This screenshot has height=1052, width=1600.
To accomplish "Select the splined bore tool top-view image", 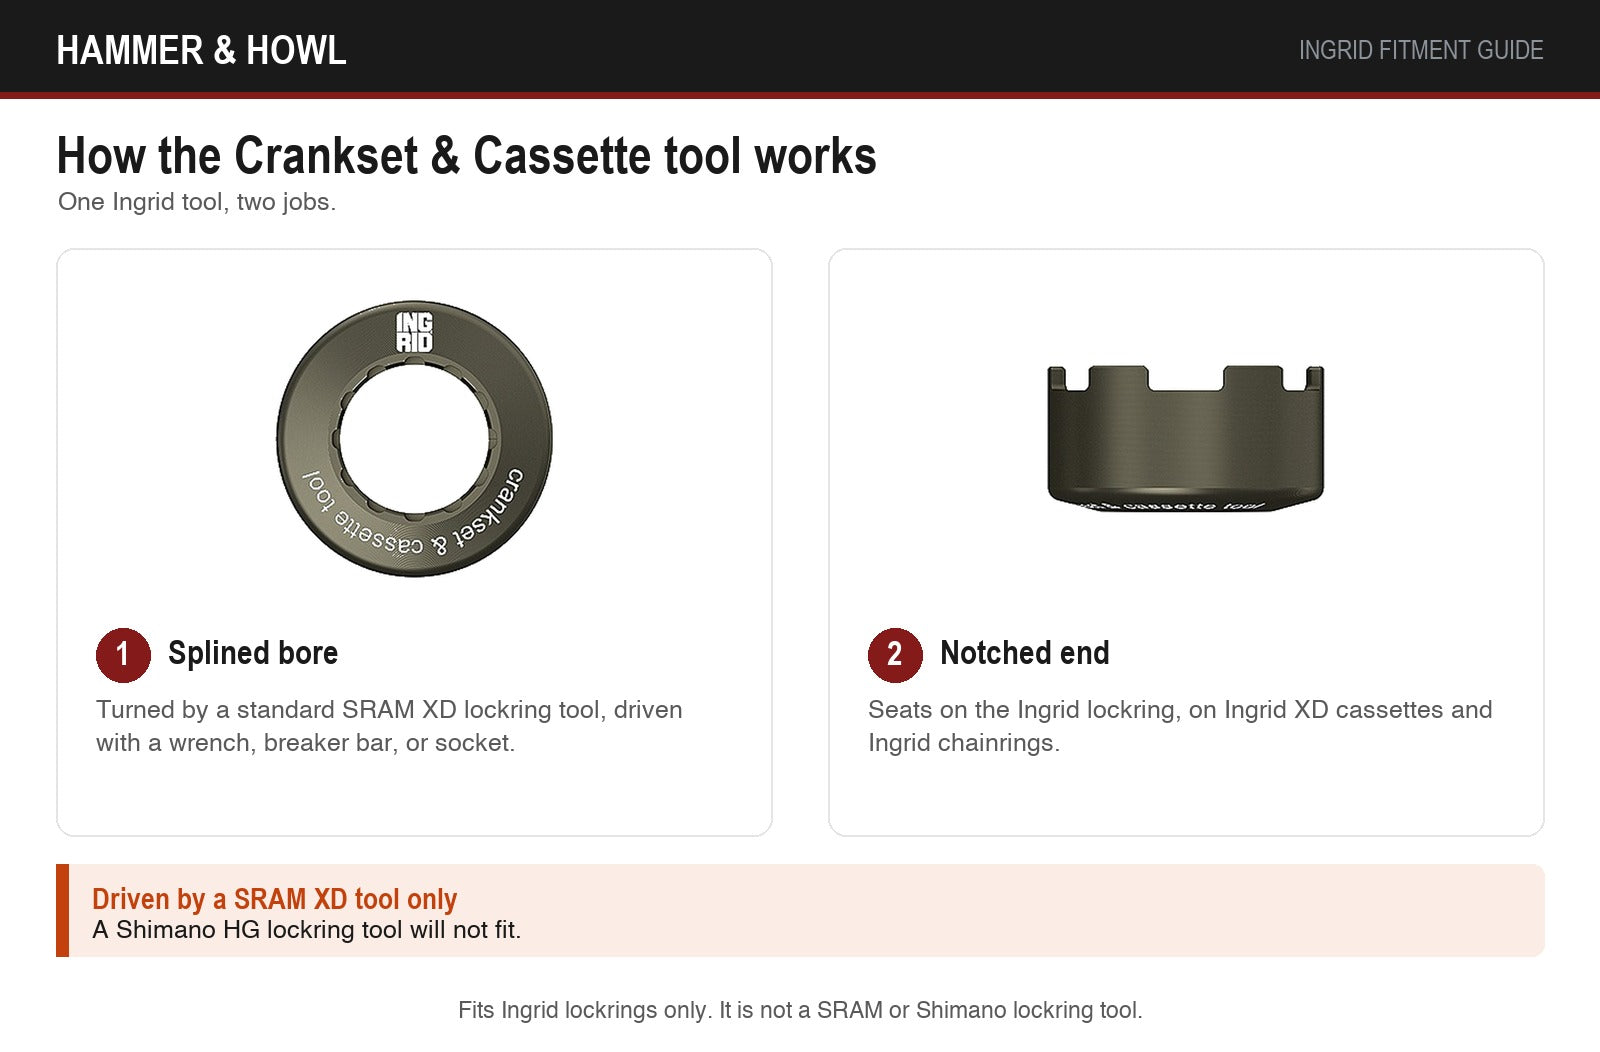I will [x=414, y=439].
